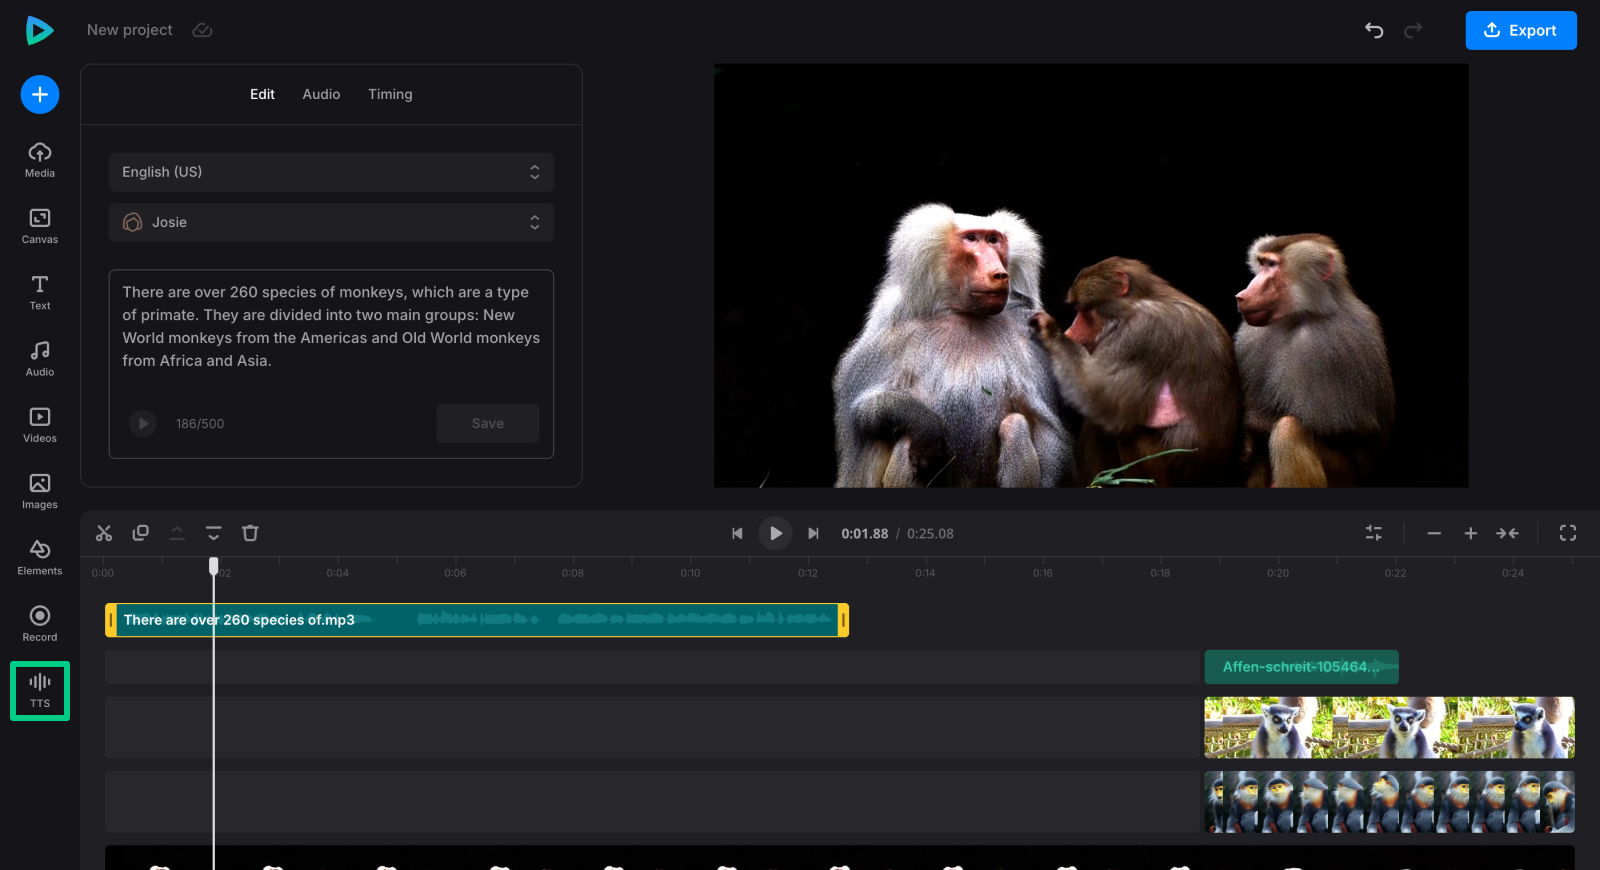Click the cloud save status icon
Screen dimensions: 1600x870
point(202,30)
